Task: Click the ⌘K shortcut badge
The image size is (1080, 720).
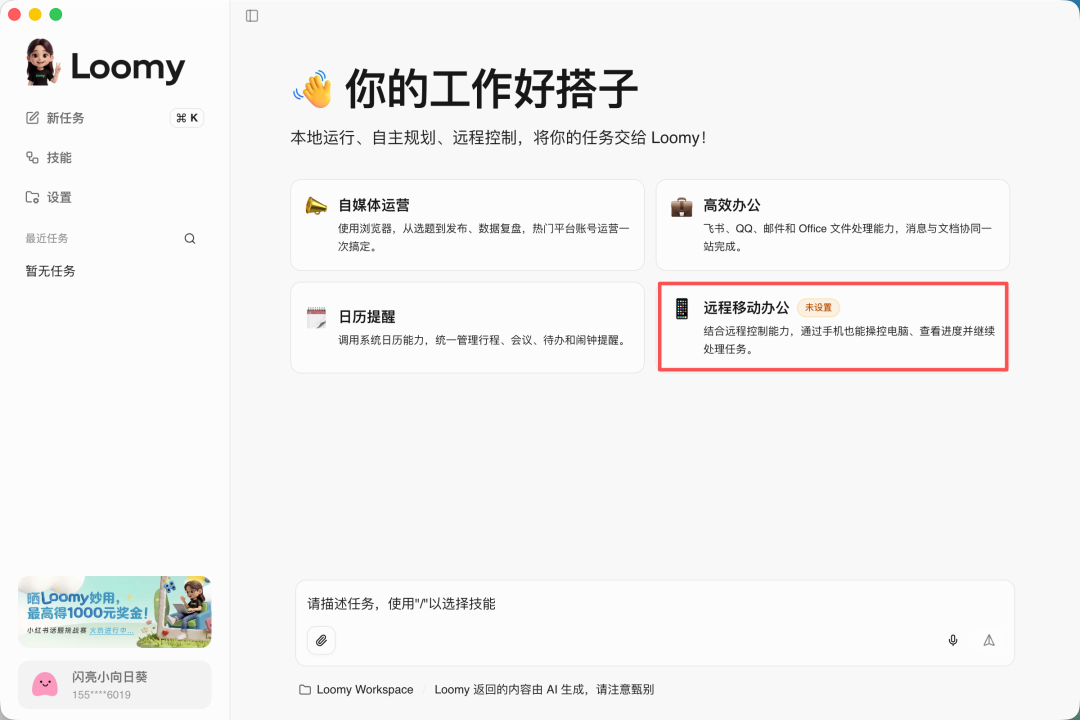Action: tap(187, 118)
